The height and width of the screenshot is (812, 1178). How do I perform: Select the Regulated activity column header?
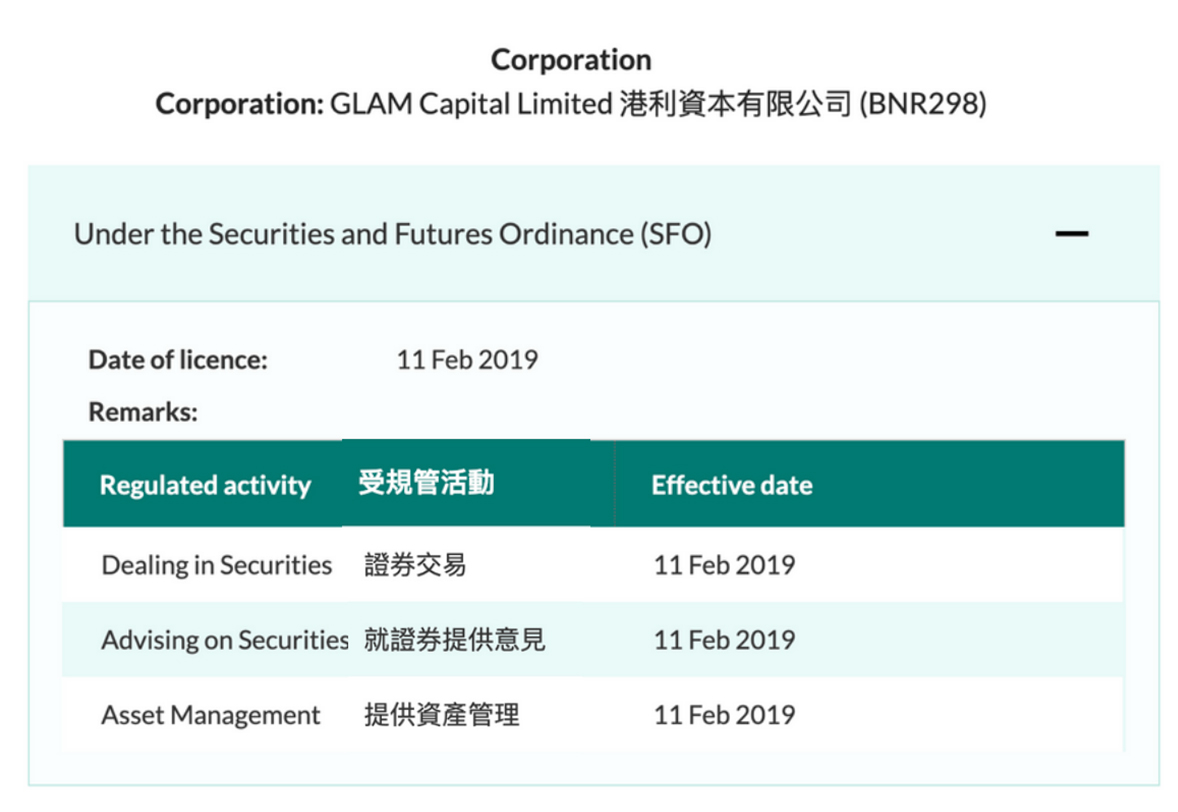[x=205, y=485]
